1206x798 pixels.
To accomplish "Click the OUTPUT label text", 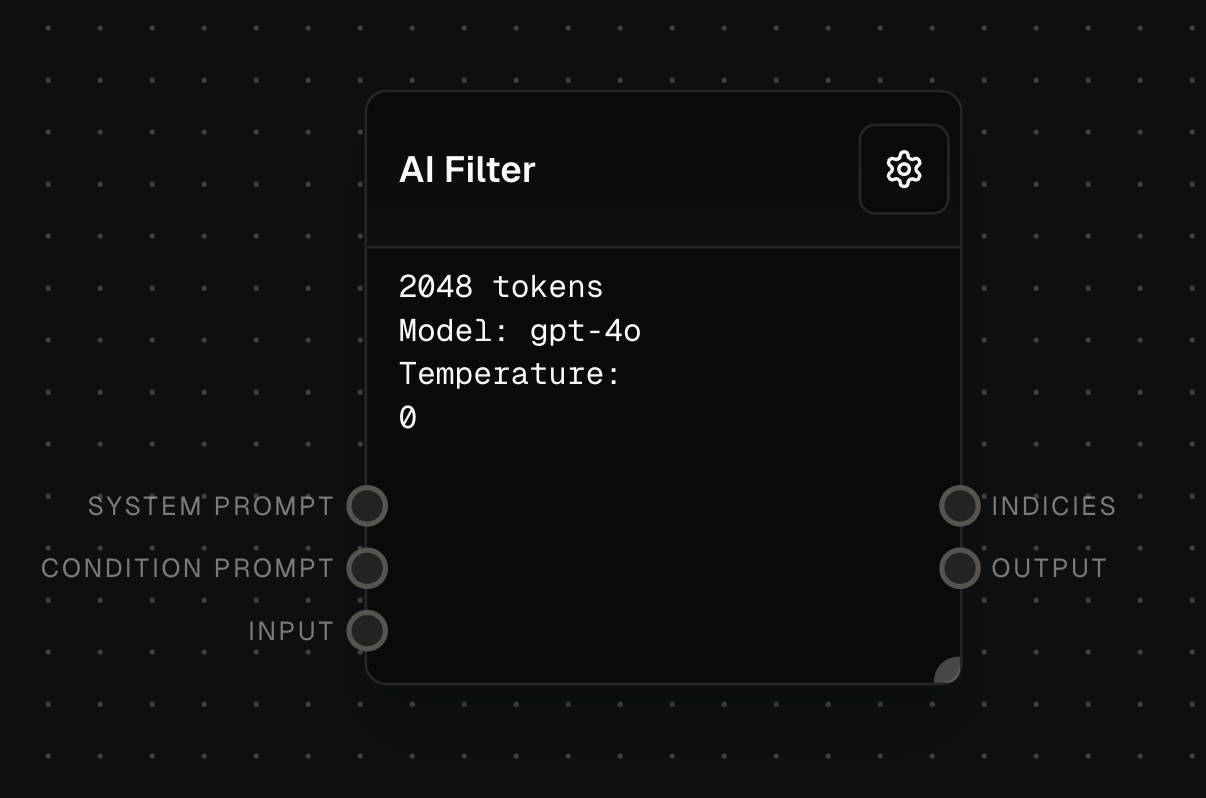I will pyautogui.click(x=1046, y=567).
